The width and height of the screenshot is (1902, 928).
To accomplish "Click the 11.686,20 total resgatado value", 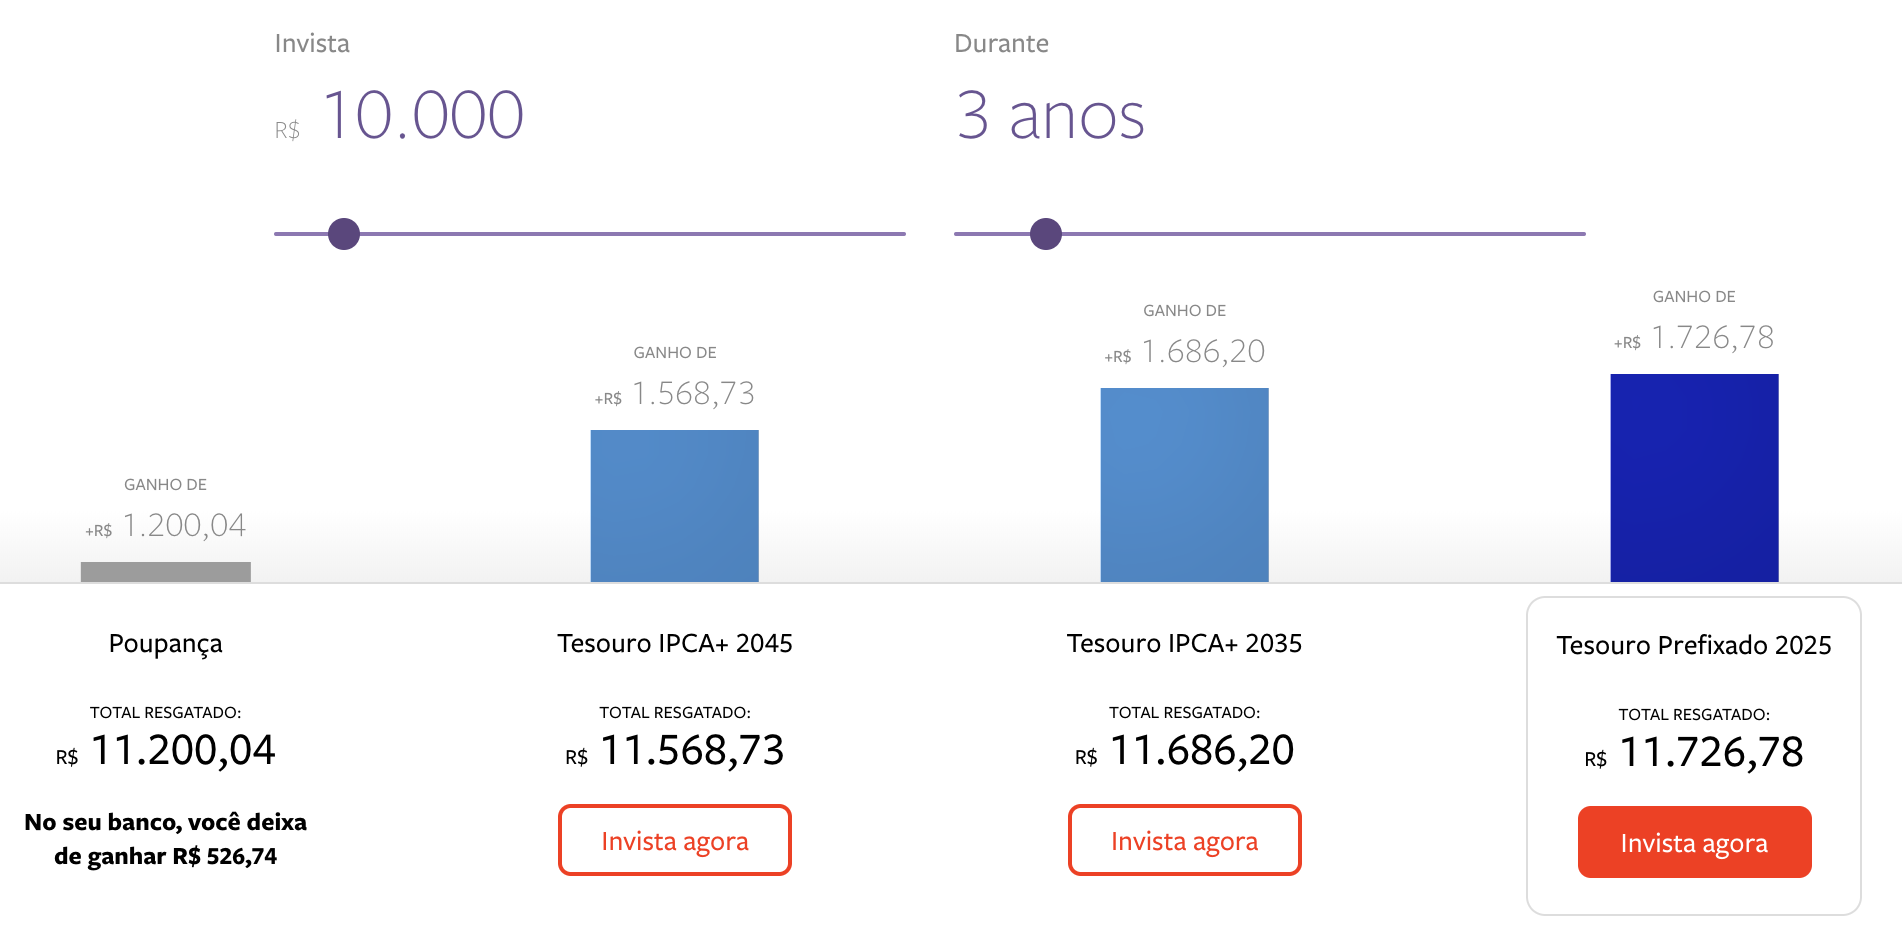I will (1202, 751).
